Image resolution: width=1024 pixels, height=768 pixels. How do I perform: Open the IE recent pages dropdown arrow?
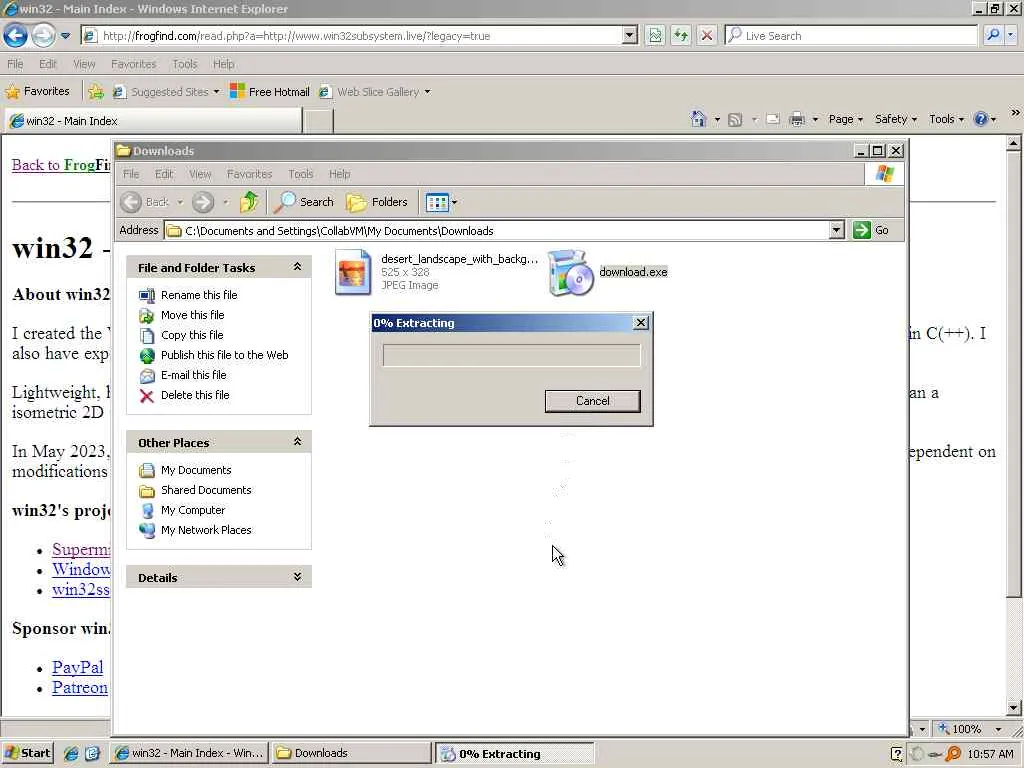click(x=65, y=36)
